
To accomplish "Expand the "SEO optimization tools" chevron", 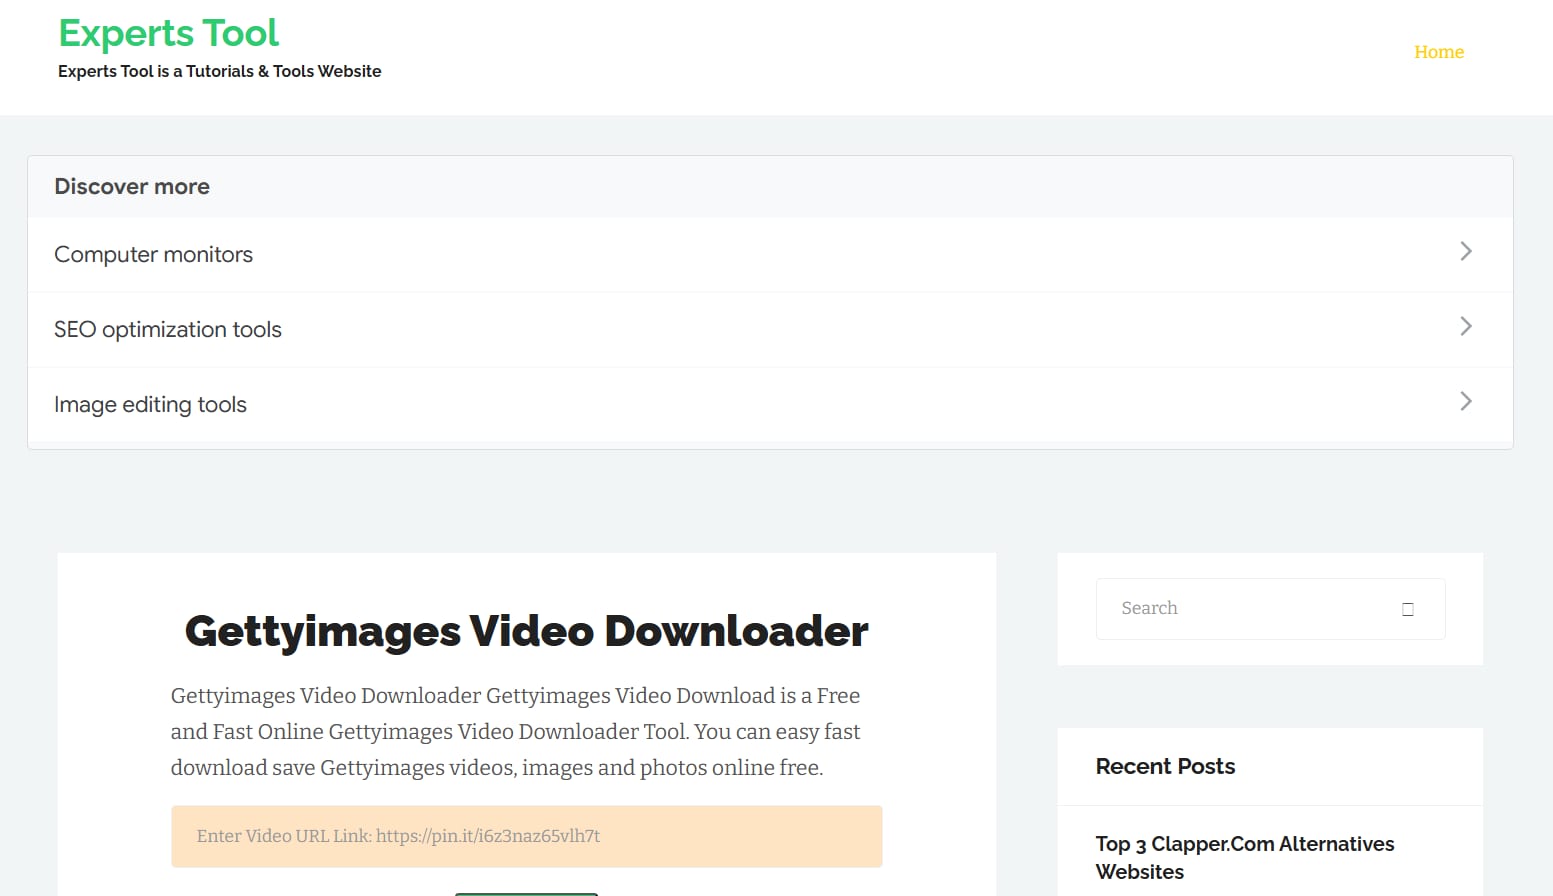I will pyautogui.click(x=1466, y=326).
